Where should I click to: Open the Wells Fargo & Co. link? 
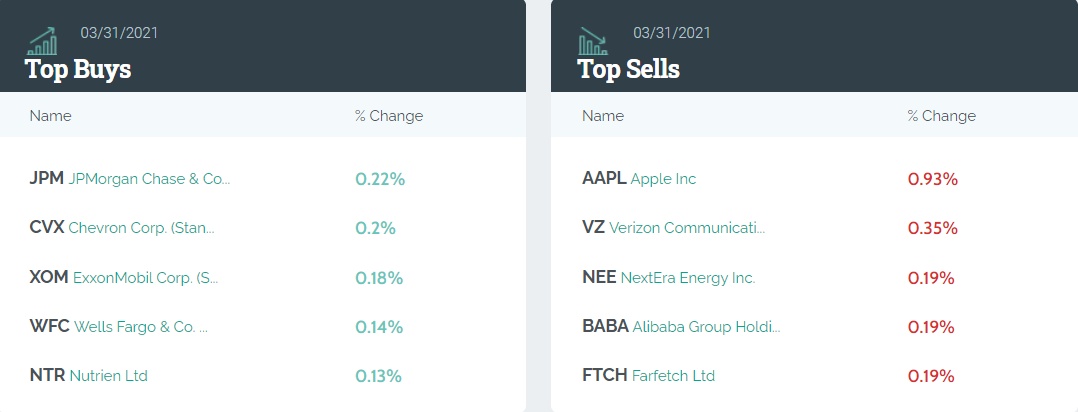point(138,327)
